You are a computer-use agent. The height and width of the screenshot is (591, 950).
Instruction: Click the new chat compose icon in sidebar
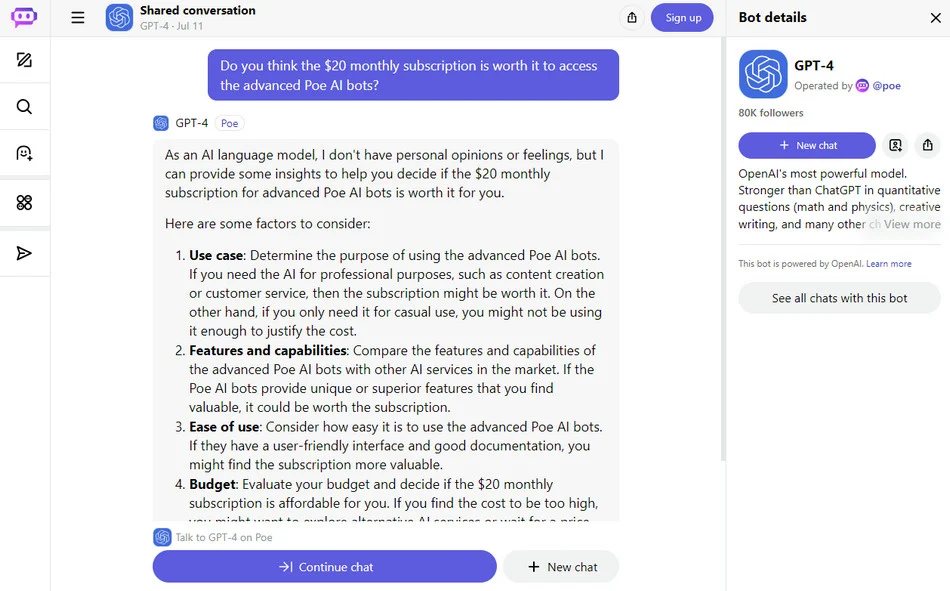[24, 60]
